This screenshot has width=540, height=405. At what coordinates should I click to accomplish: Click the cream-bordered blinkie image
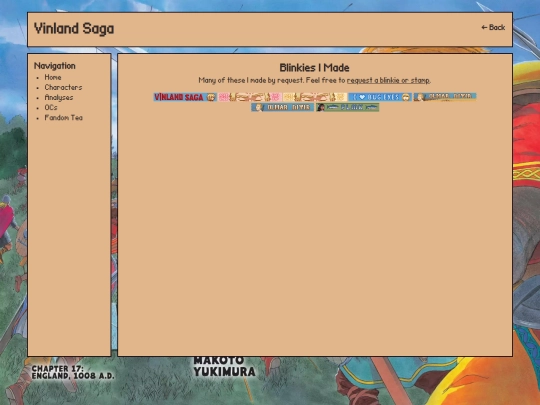pyautogui.click(x=315, y=97)
